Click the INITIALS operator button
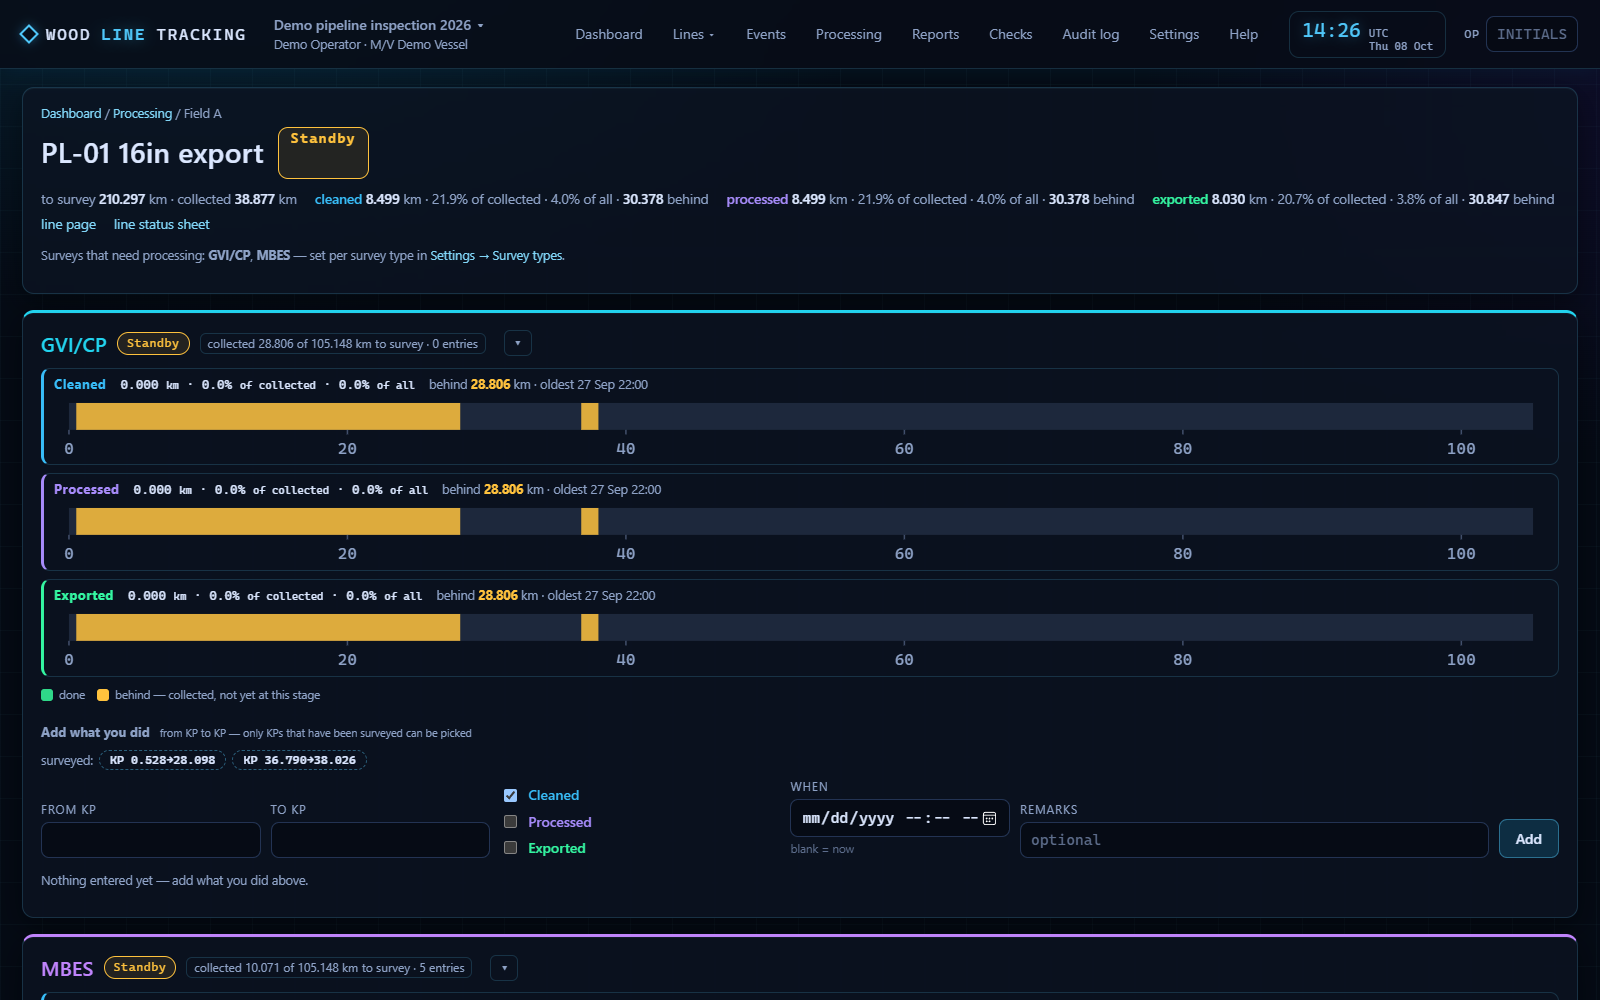 pyautogui.click(x=1531, y=34)
